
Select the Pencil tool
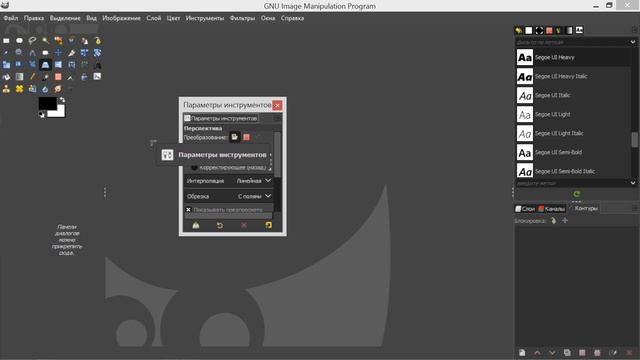pyautogui.click(x=32, y=77)
